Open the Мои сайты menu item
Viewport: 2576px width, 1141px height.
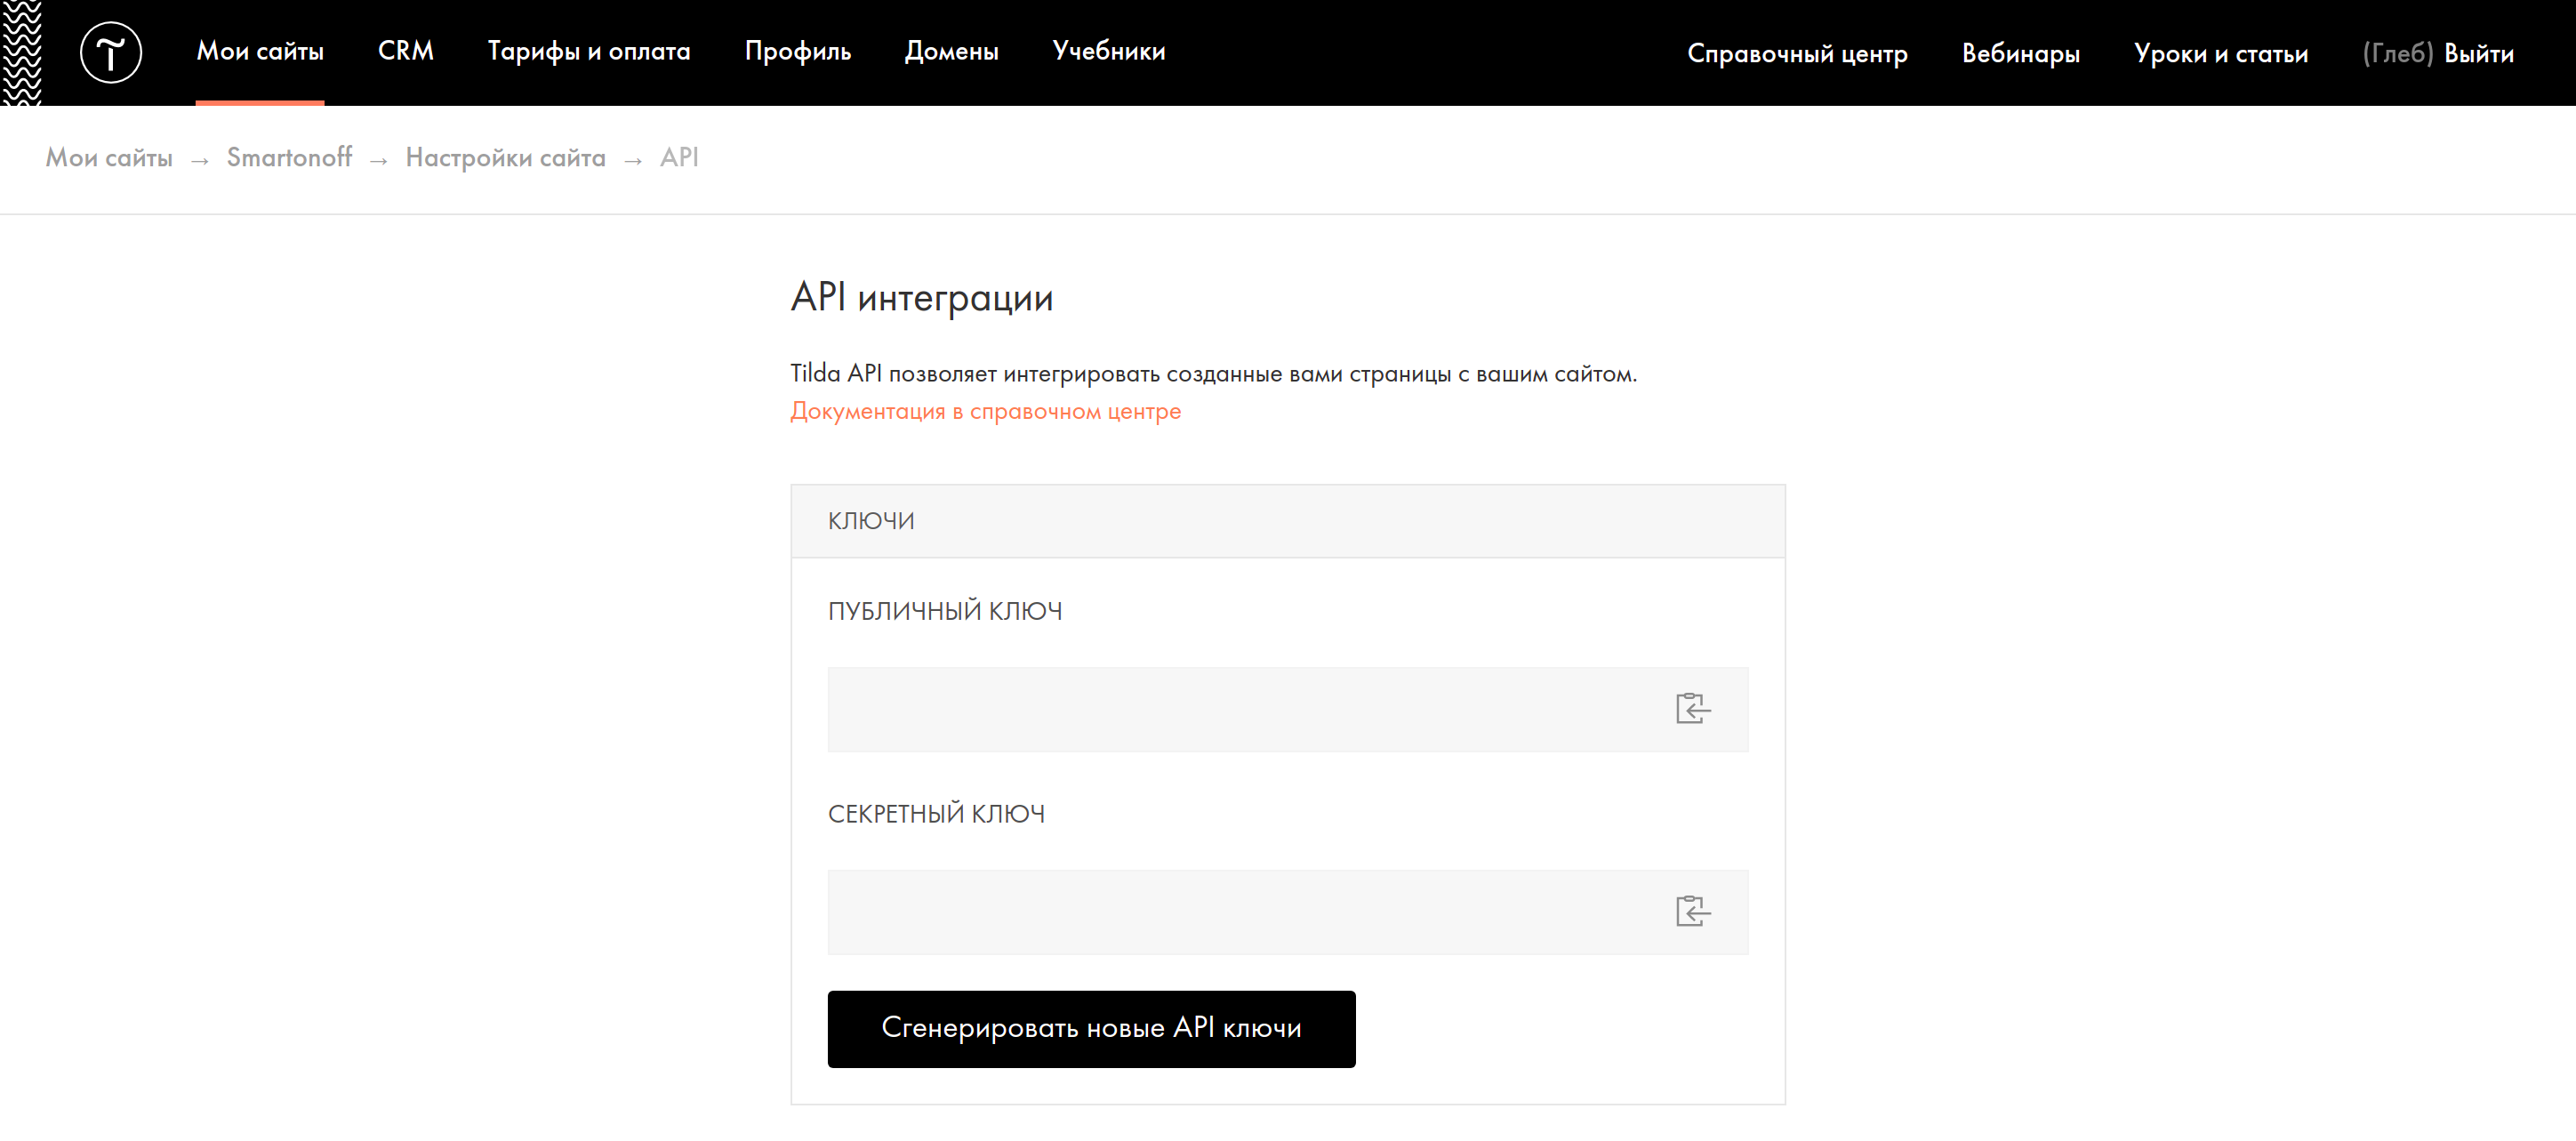pyautogui.click(x=260, y=52)
